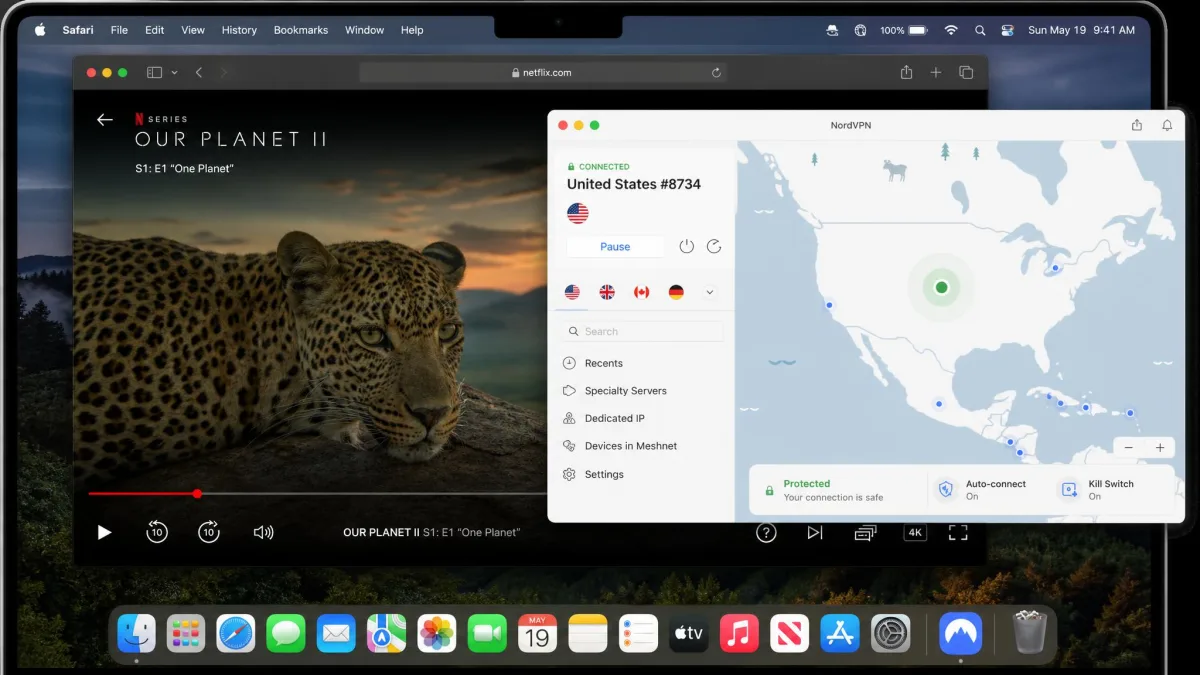Open the Netflix player help icon
This screenshot has width=1200, height=675.
pyautogui.click(x=766, y=533)
